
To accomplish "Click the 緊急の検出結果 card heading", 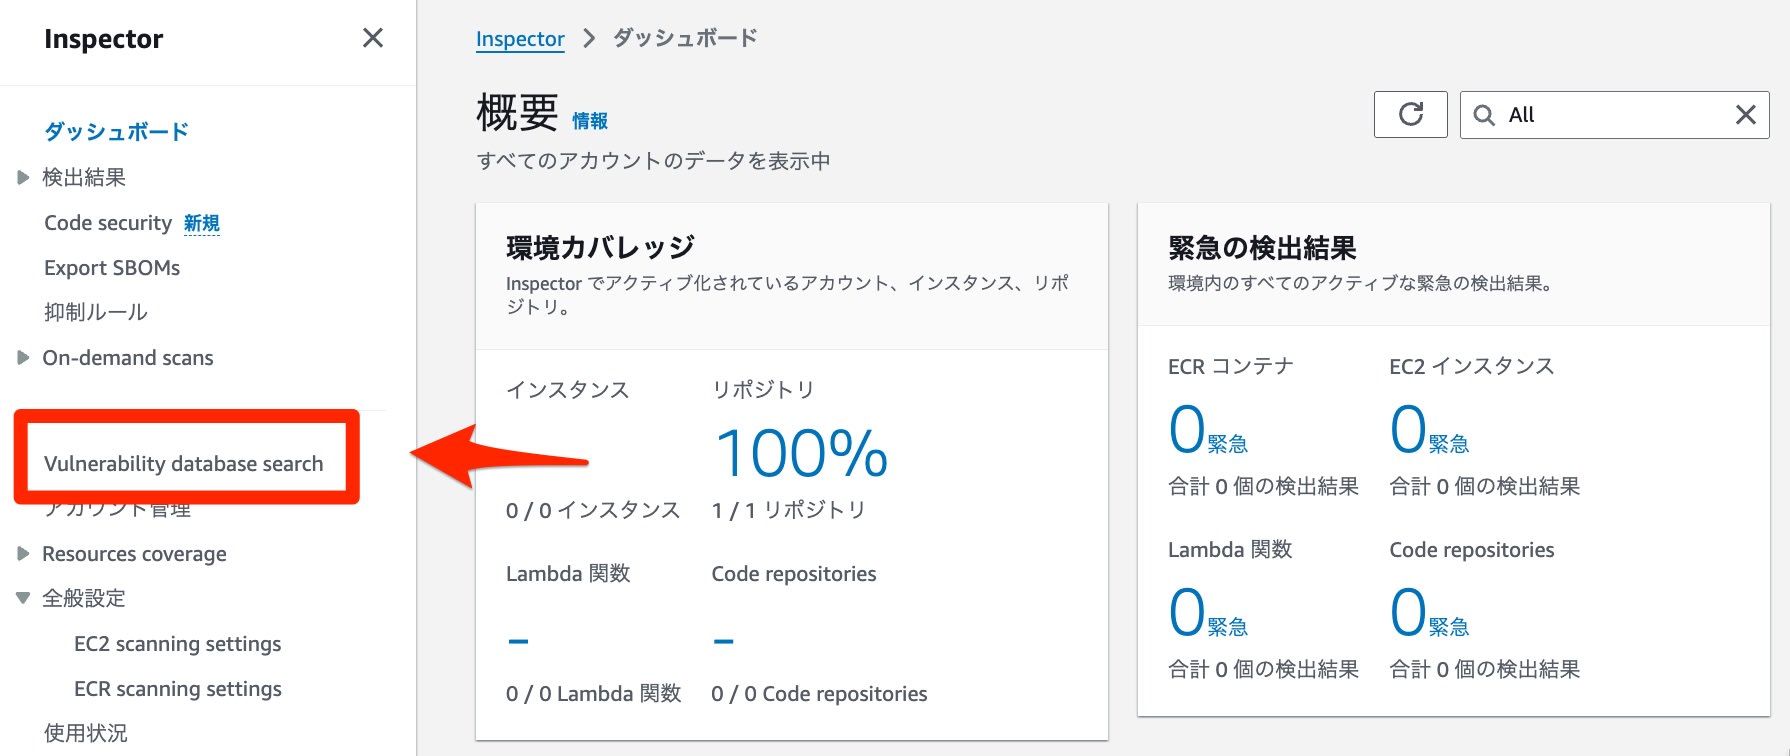I will tap(1262, 247).
